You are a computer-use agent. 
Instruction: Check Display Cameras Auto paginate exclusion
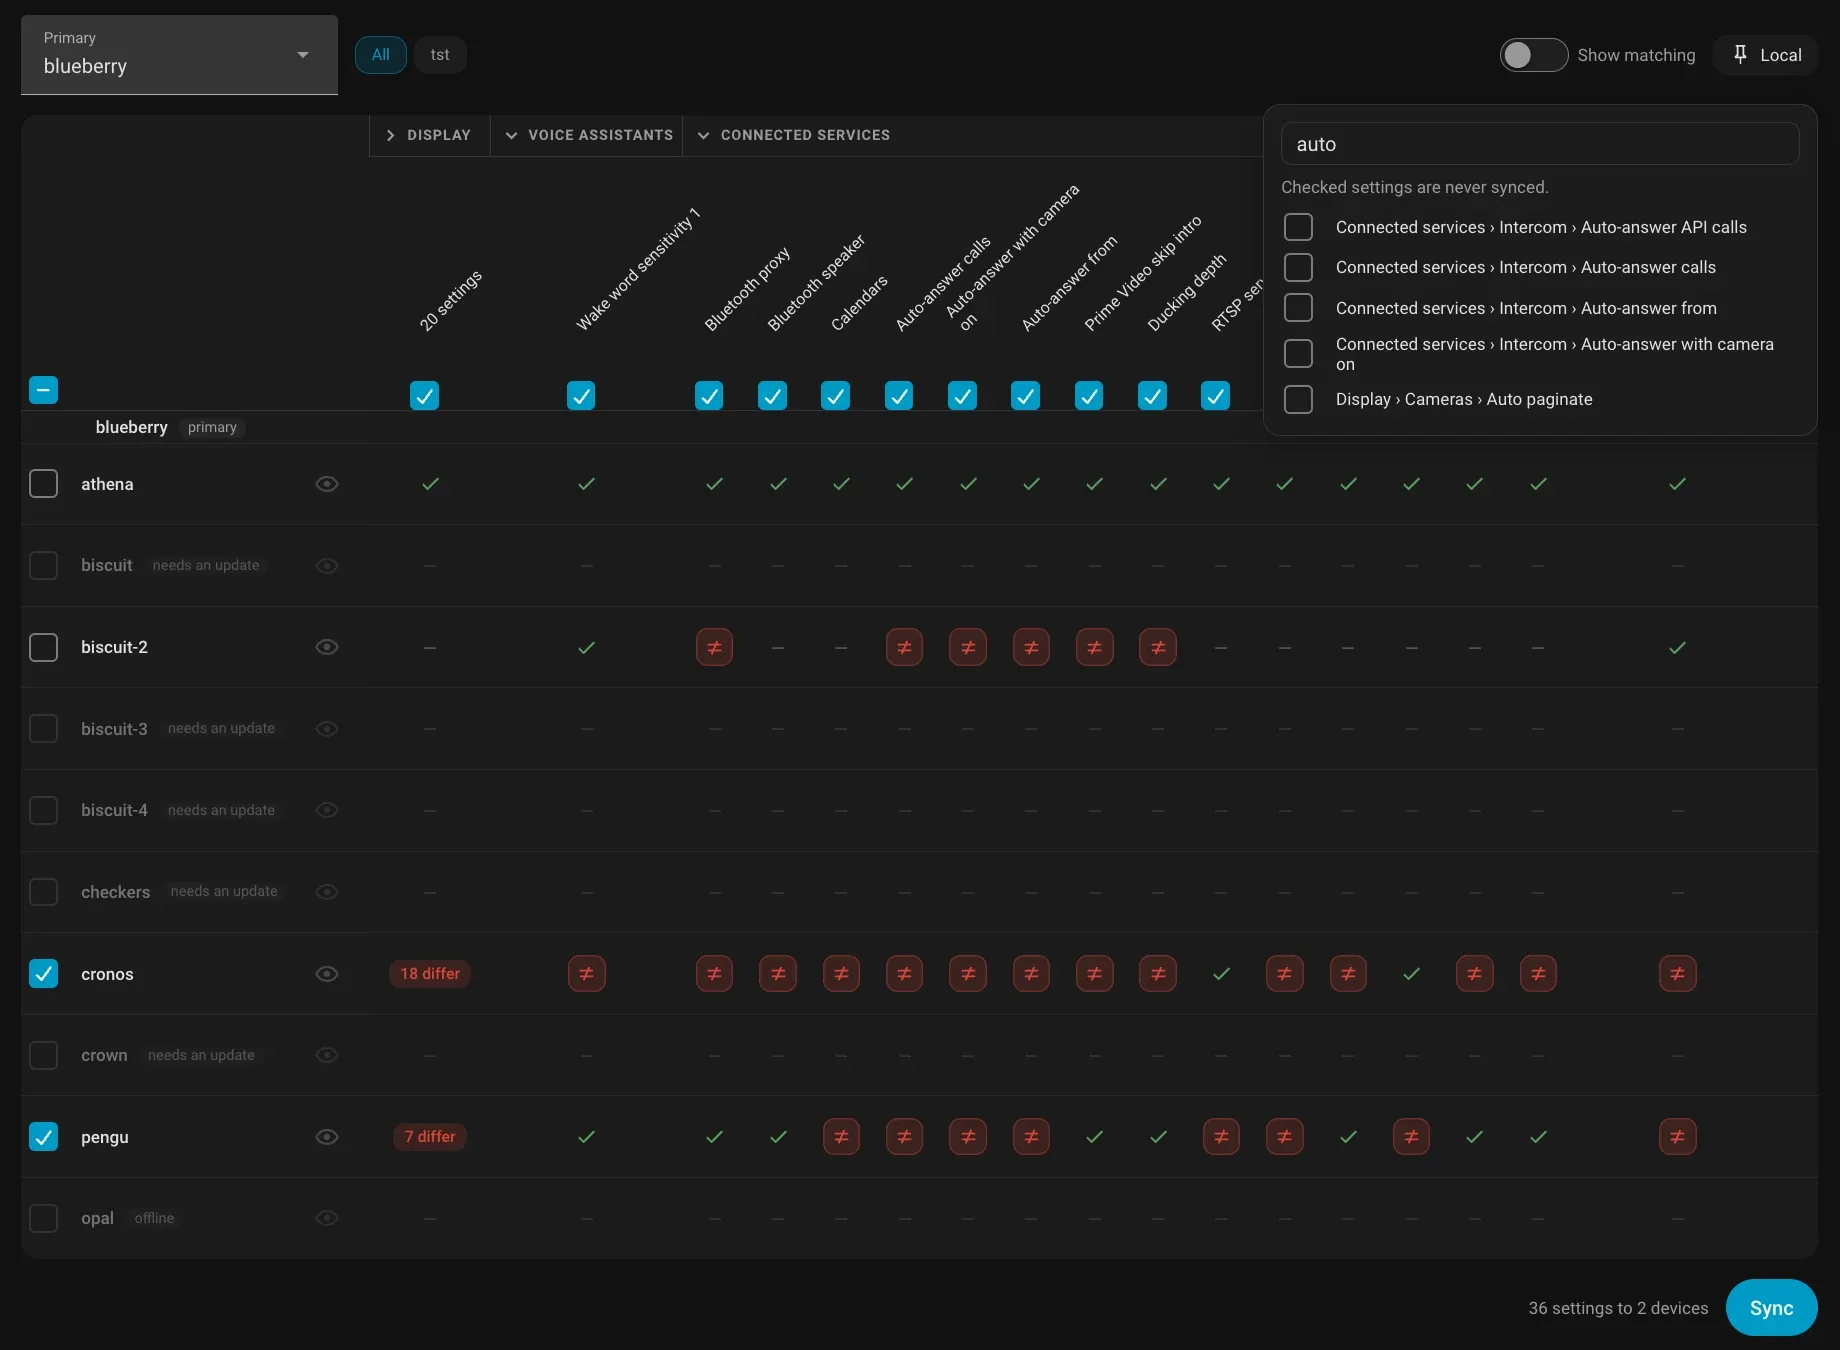click(x=1298, y=399)
